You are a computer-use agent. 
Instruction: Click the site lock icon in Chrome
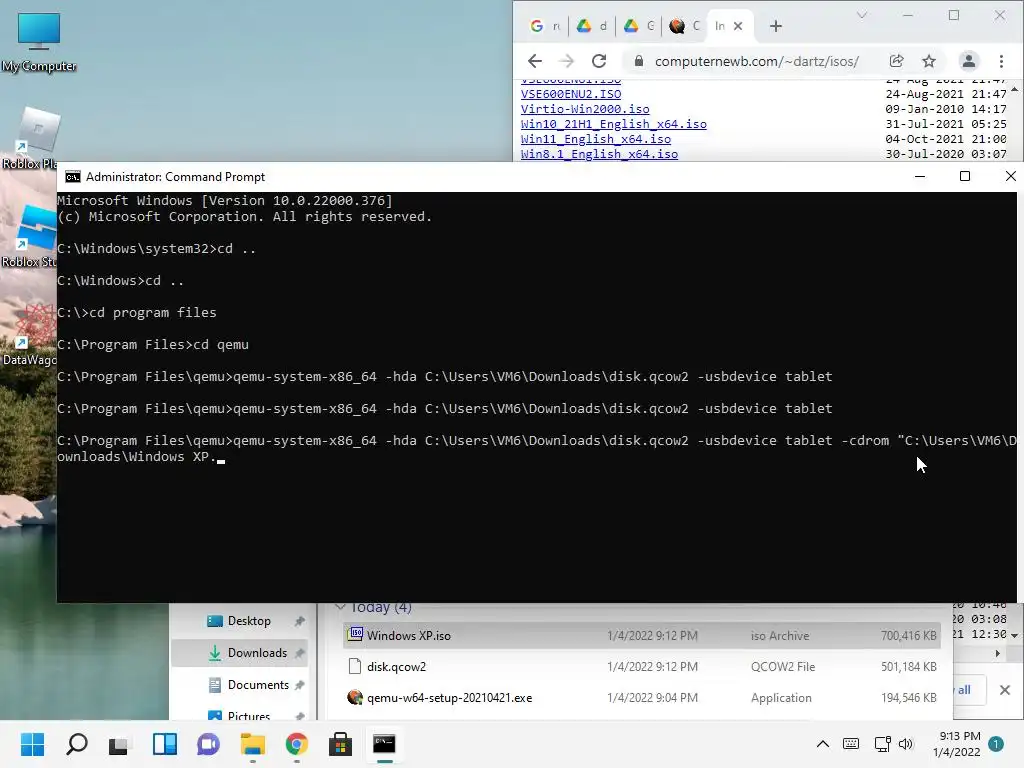[x=639, y=61]
